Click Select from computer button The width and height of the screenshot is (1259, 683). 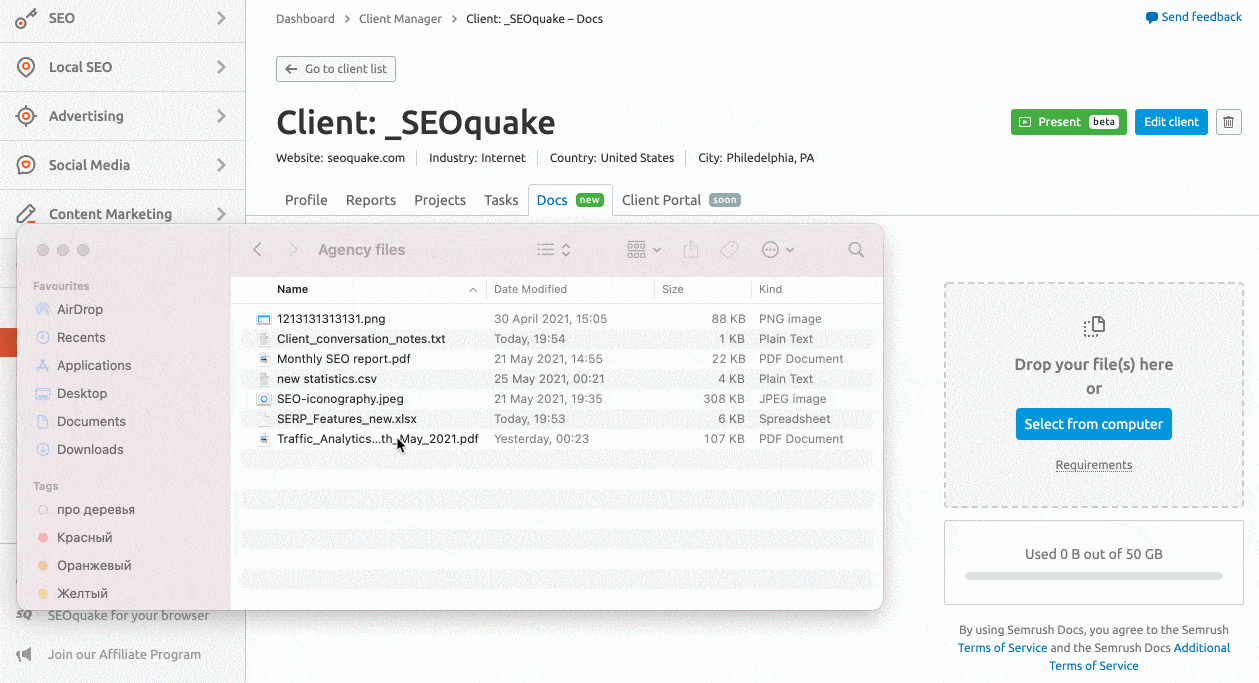pyautogui.click(x=1094, y=424)
